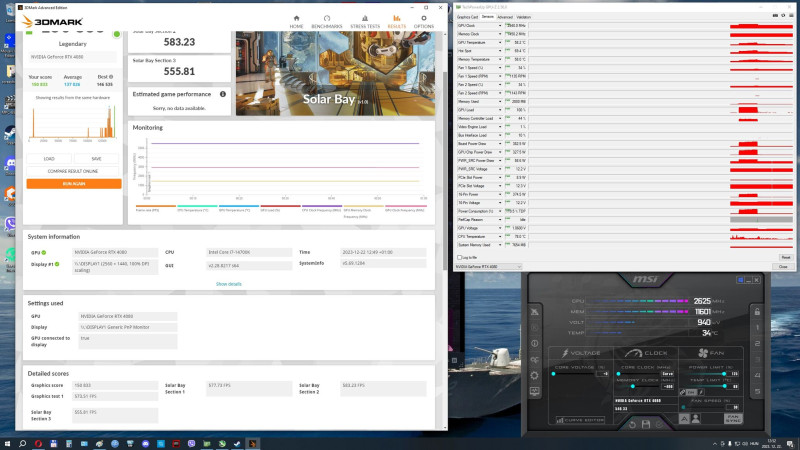Screen dimensions: 800x450
Task: Open Afterburner information icon
Action: tap(534, 343)
